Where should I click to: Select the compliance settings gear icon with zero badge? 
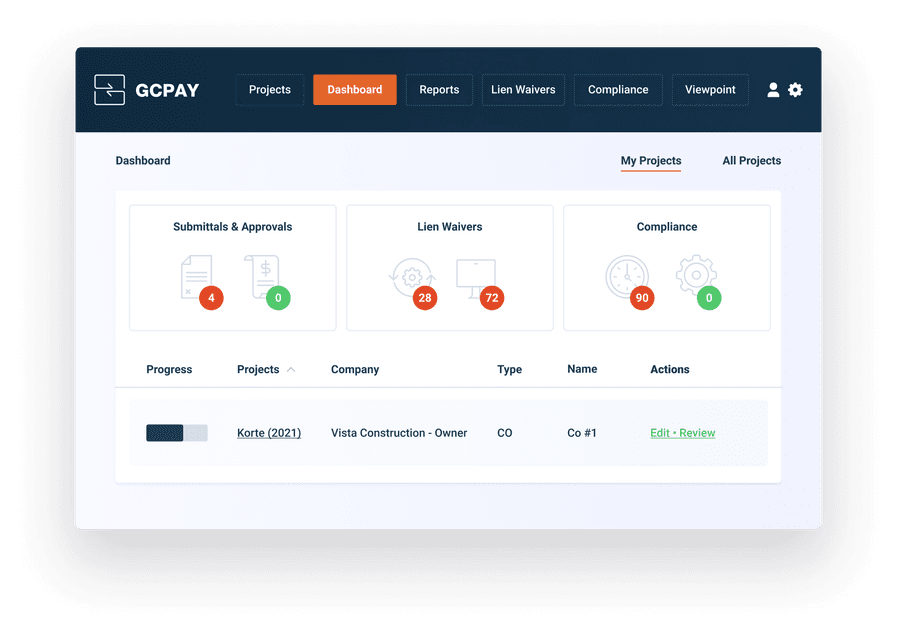(x=697, y=272)
